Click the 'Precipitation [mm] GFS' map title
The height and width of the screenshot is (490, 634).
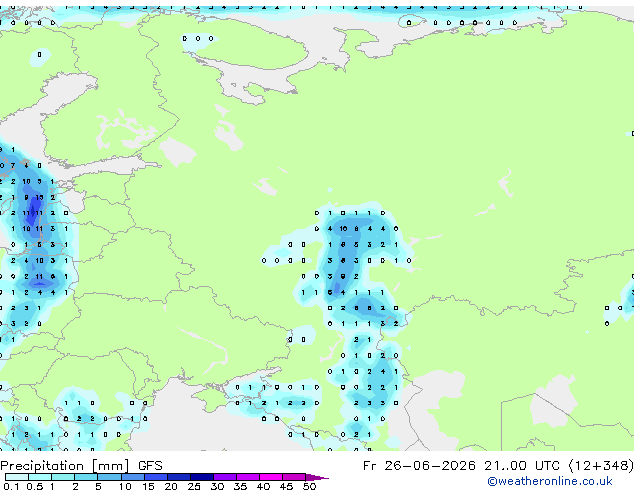pyautogui.click(x=81, y=466)
